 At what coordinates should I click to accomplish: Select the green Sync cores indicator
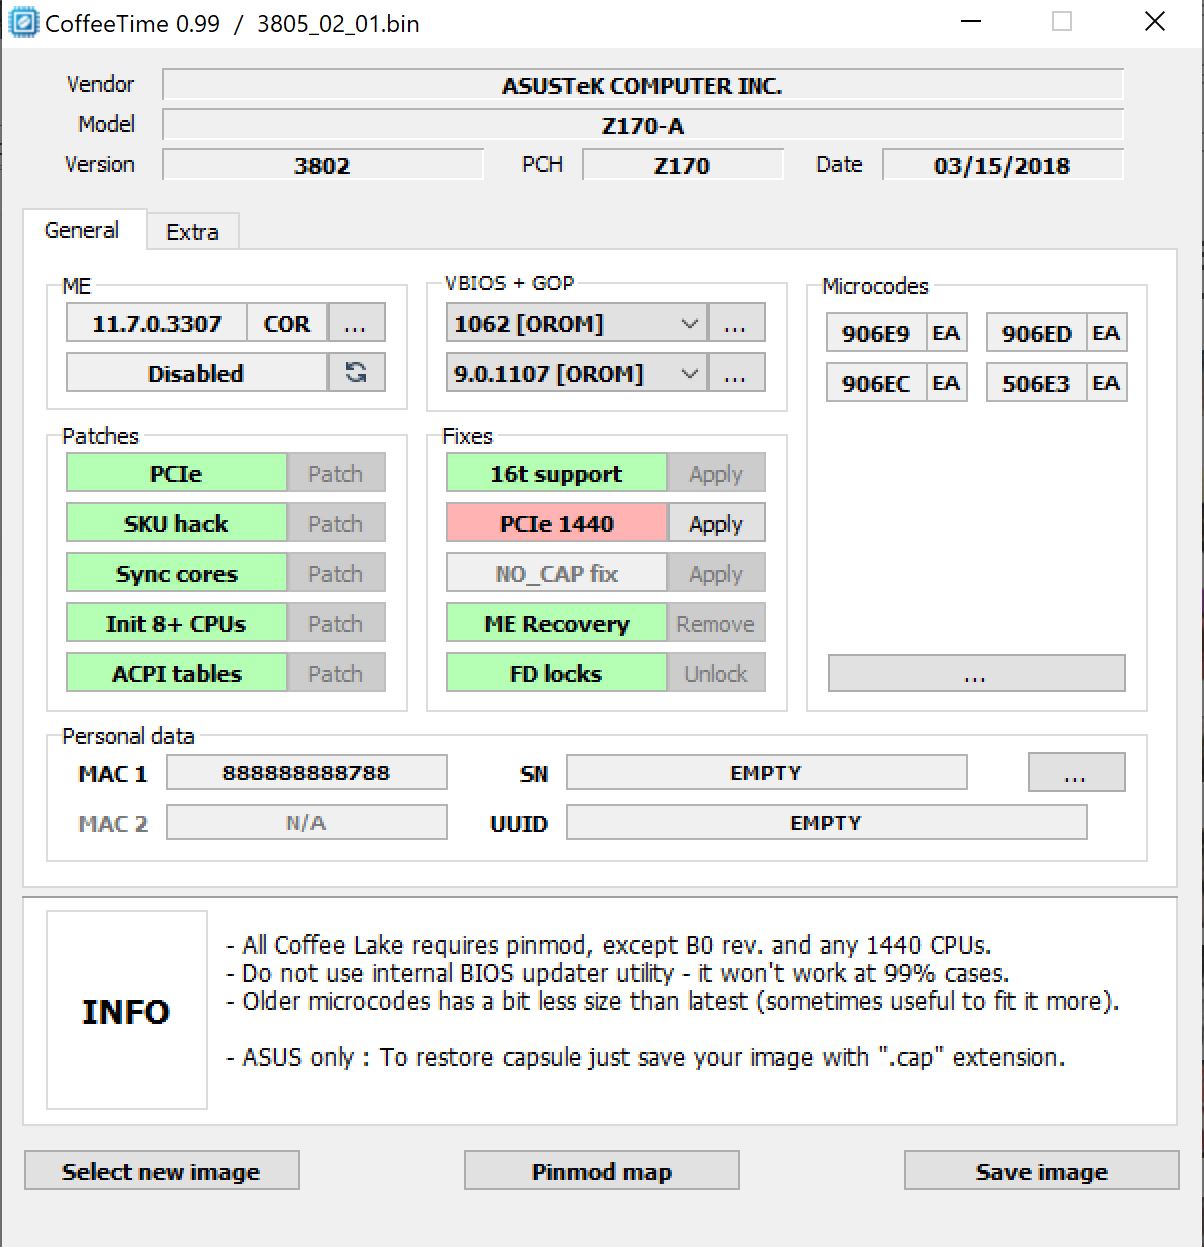click(176, 573)
